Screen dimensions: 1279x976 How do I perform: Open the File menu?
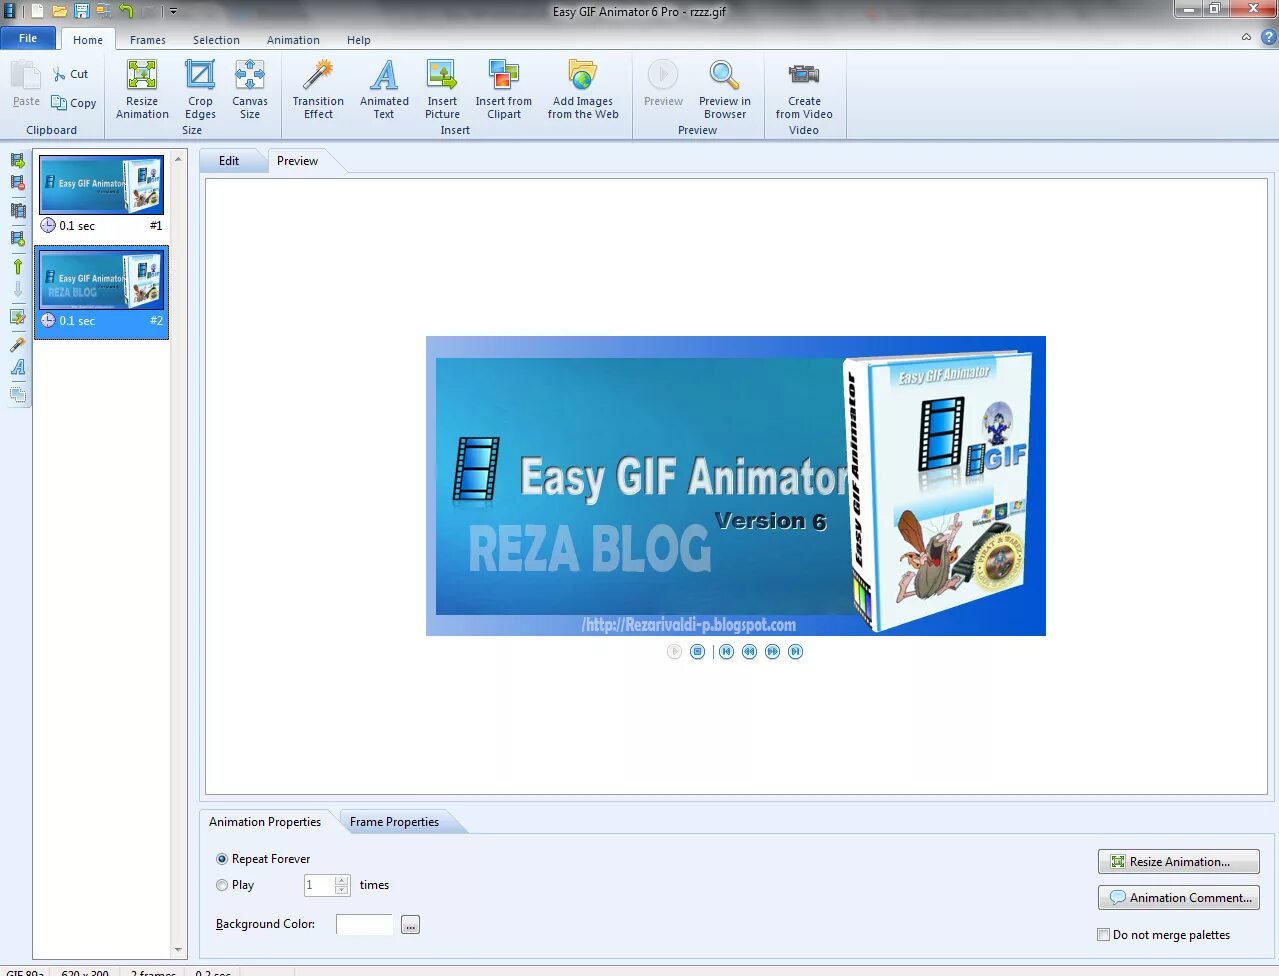pos(28,38)
